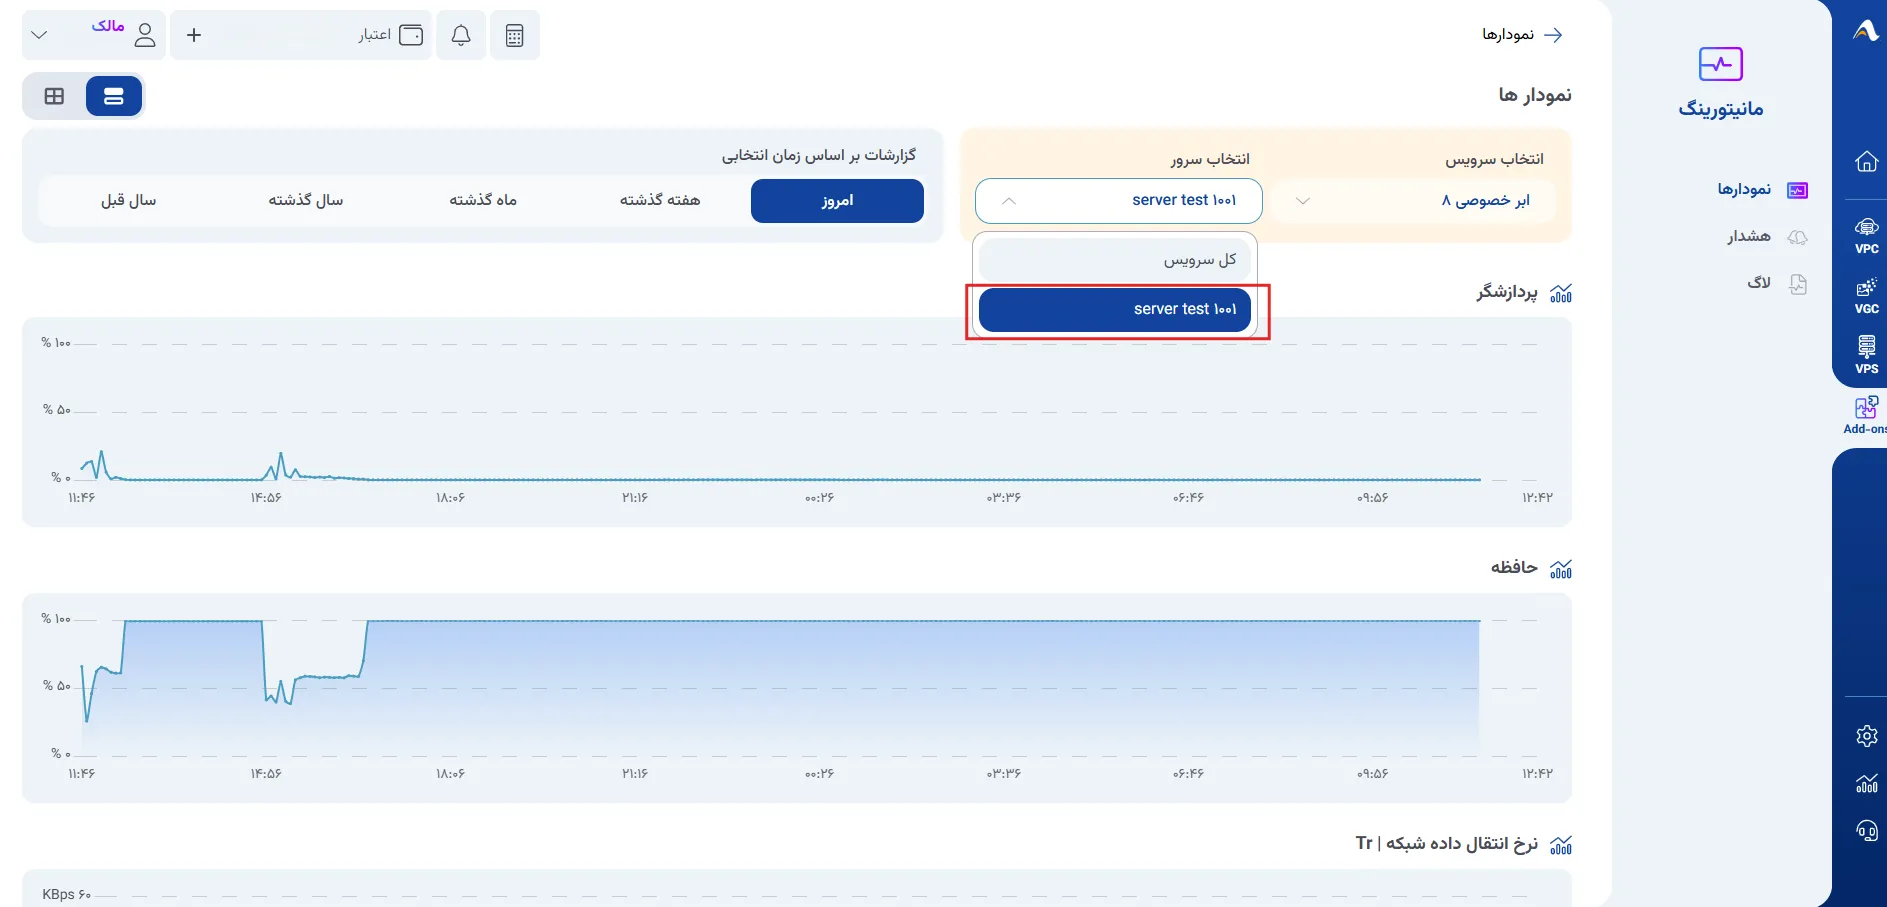The image size is (1887, 907).
Task: Select the سال قبل time range
Action: [x=129, y=200]
